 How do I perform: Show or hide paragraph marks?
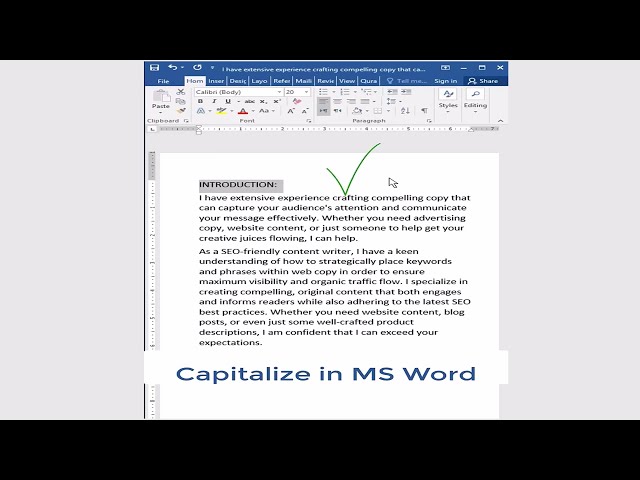(x=424, y=111)
